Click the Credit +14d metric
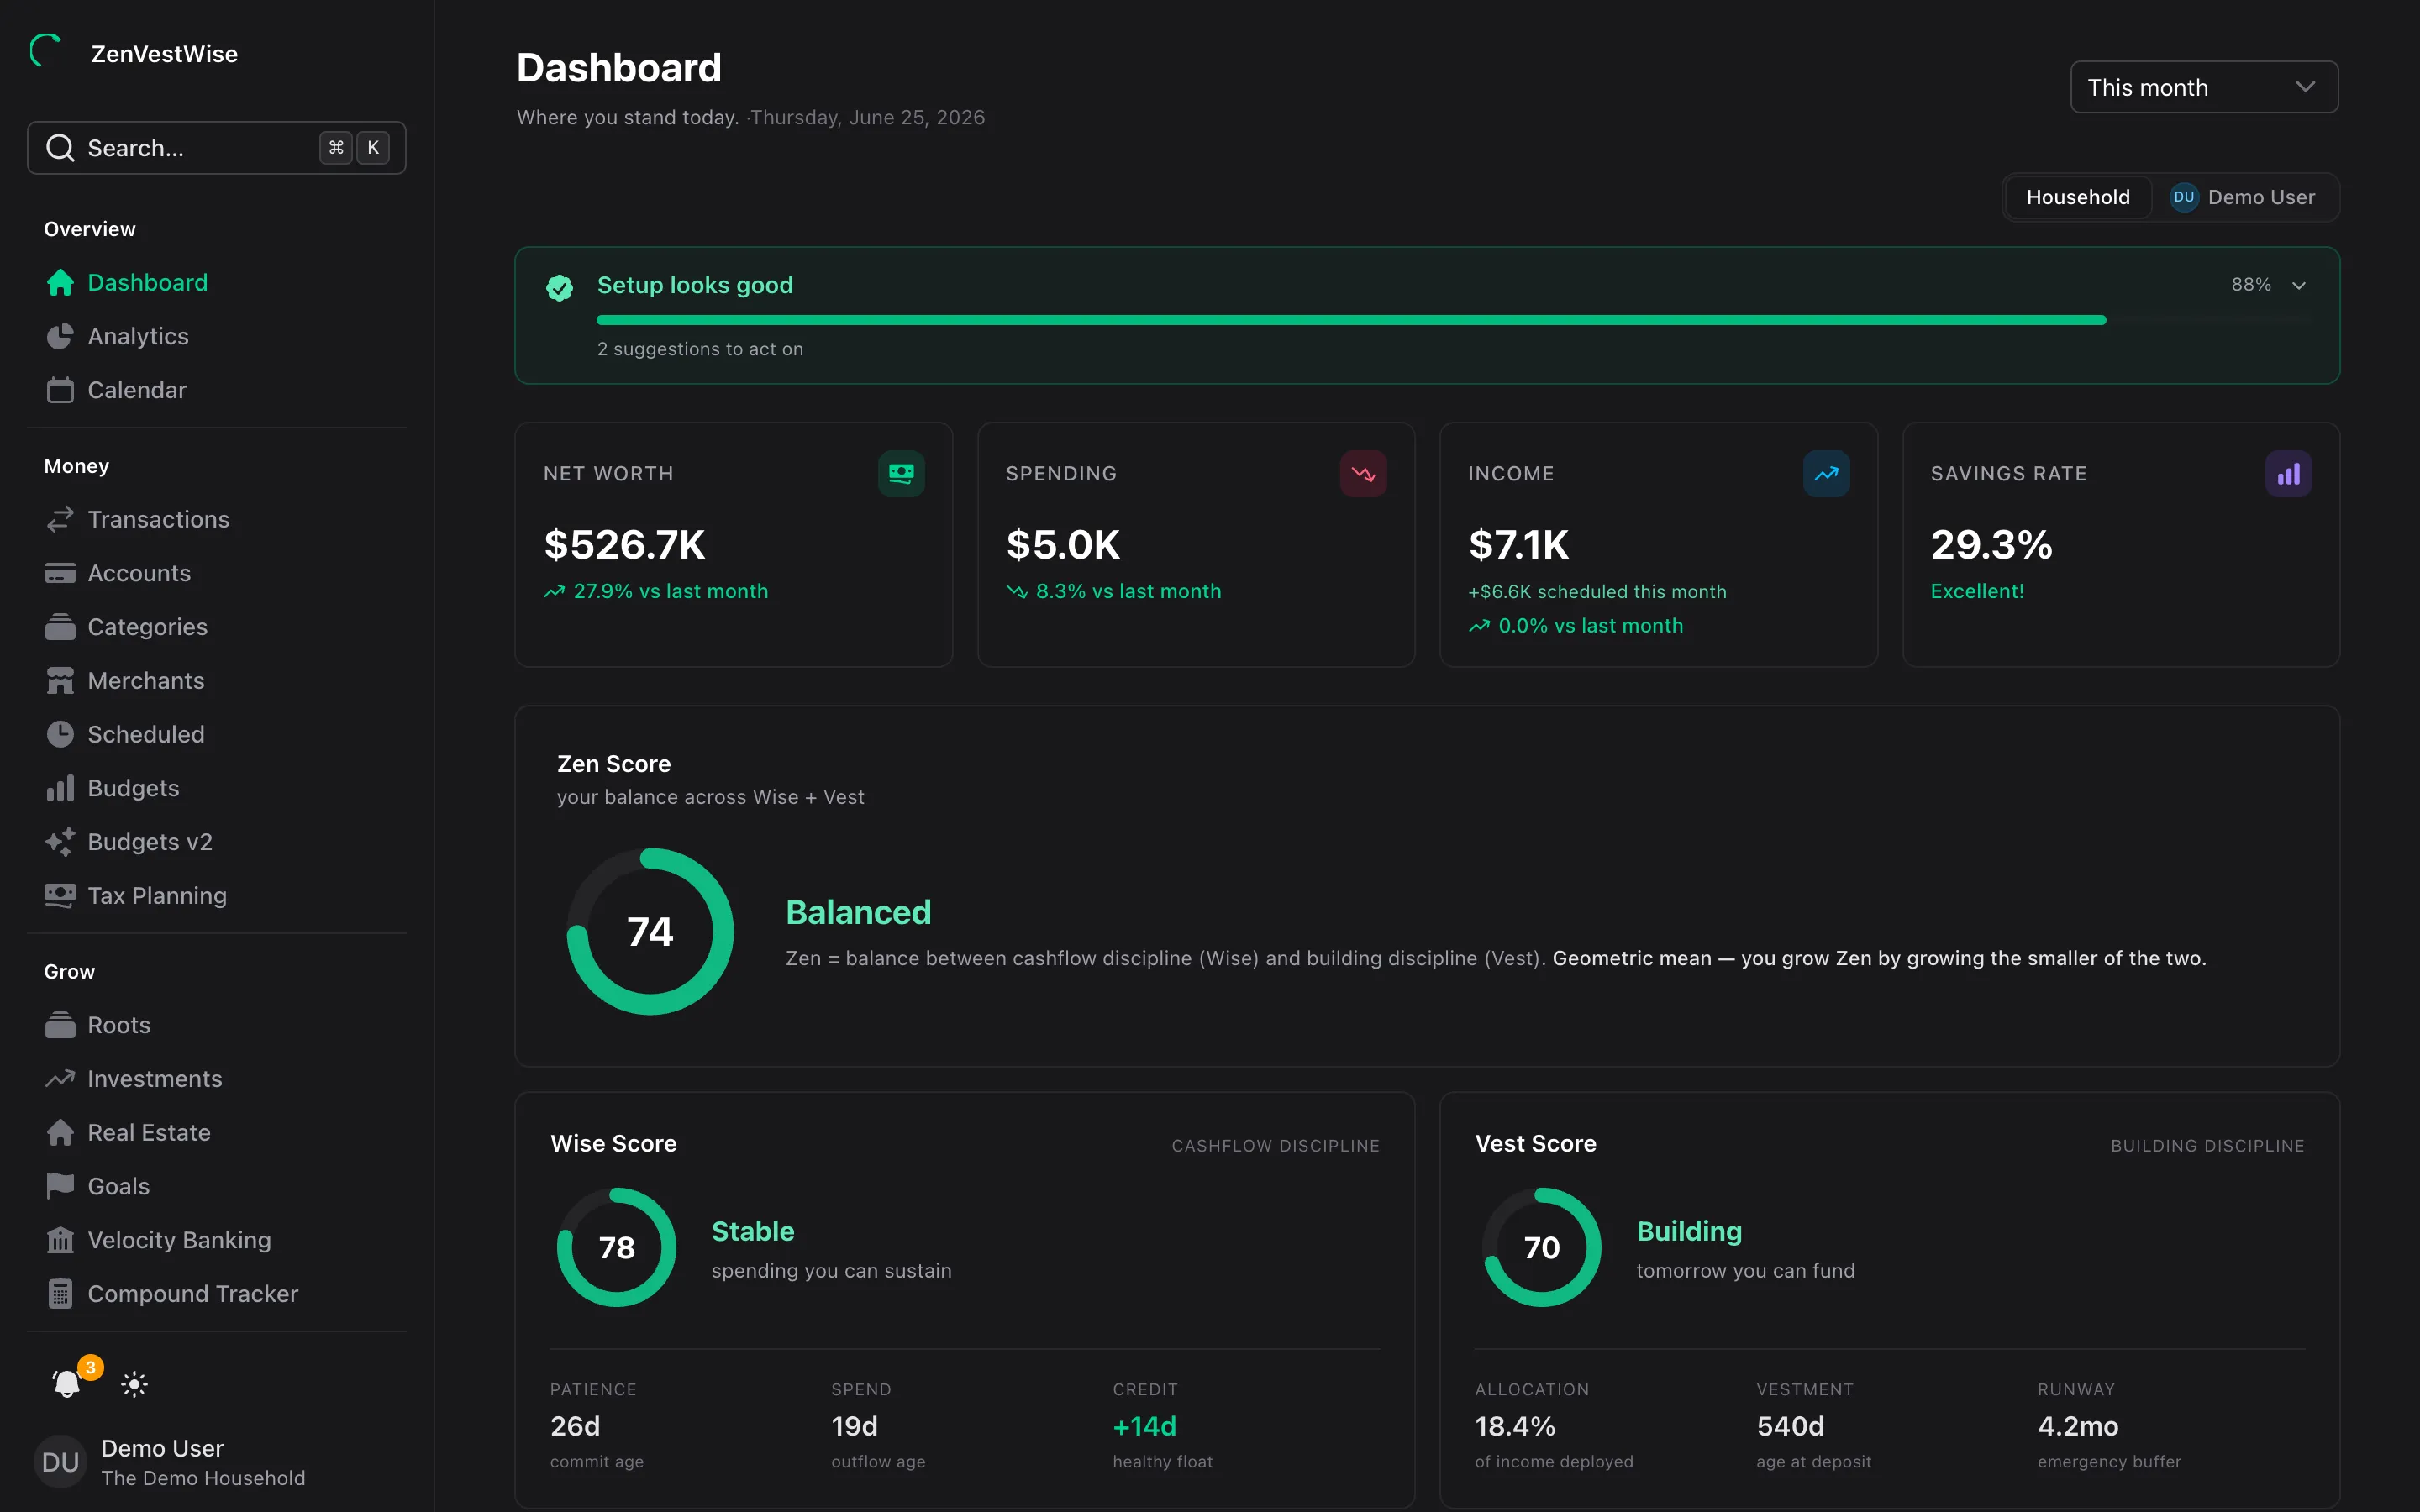 pos(1162,1425)
